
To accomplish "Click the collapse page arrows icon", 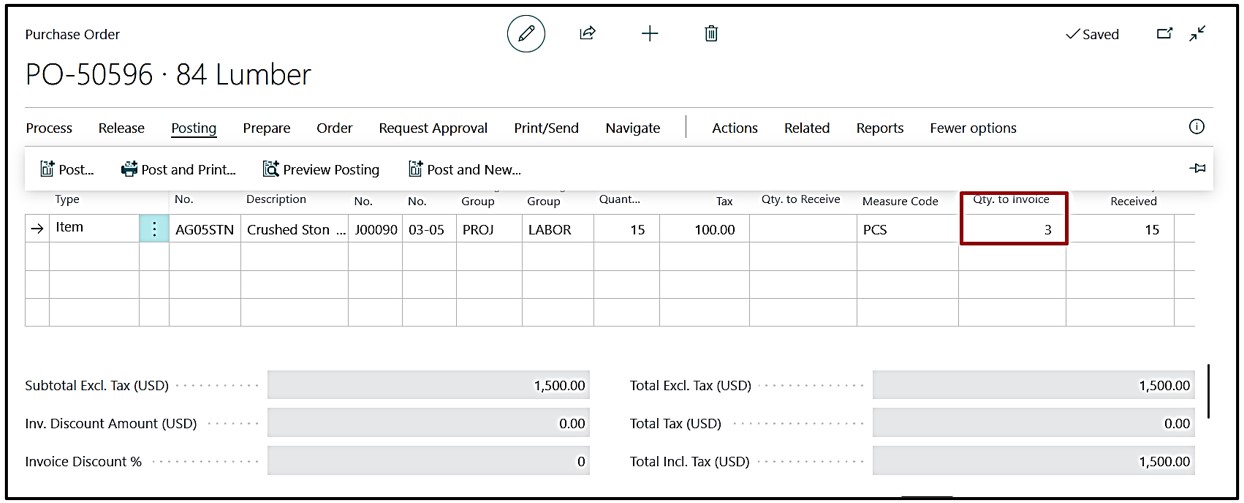I will point(1197,34).
